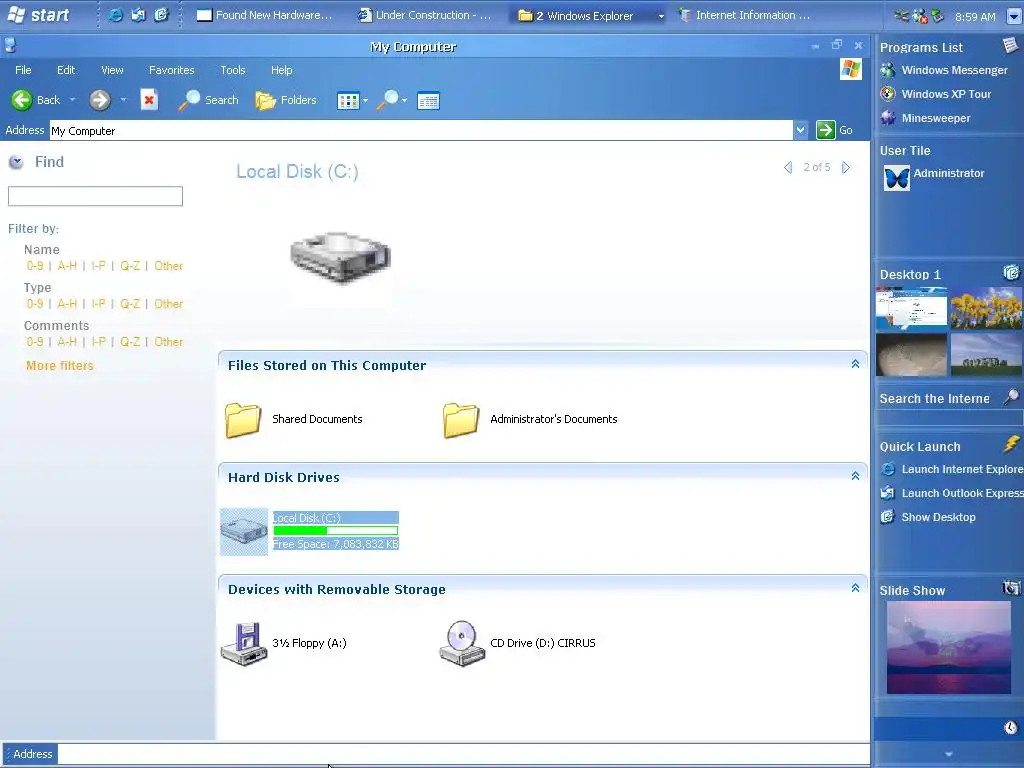Viewport: 1024px width, 768px height.
Task: Open the File menu
Action: pos(23,70)
